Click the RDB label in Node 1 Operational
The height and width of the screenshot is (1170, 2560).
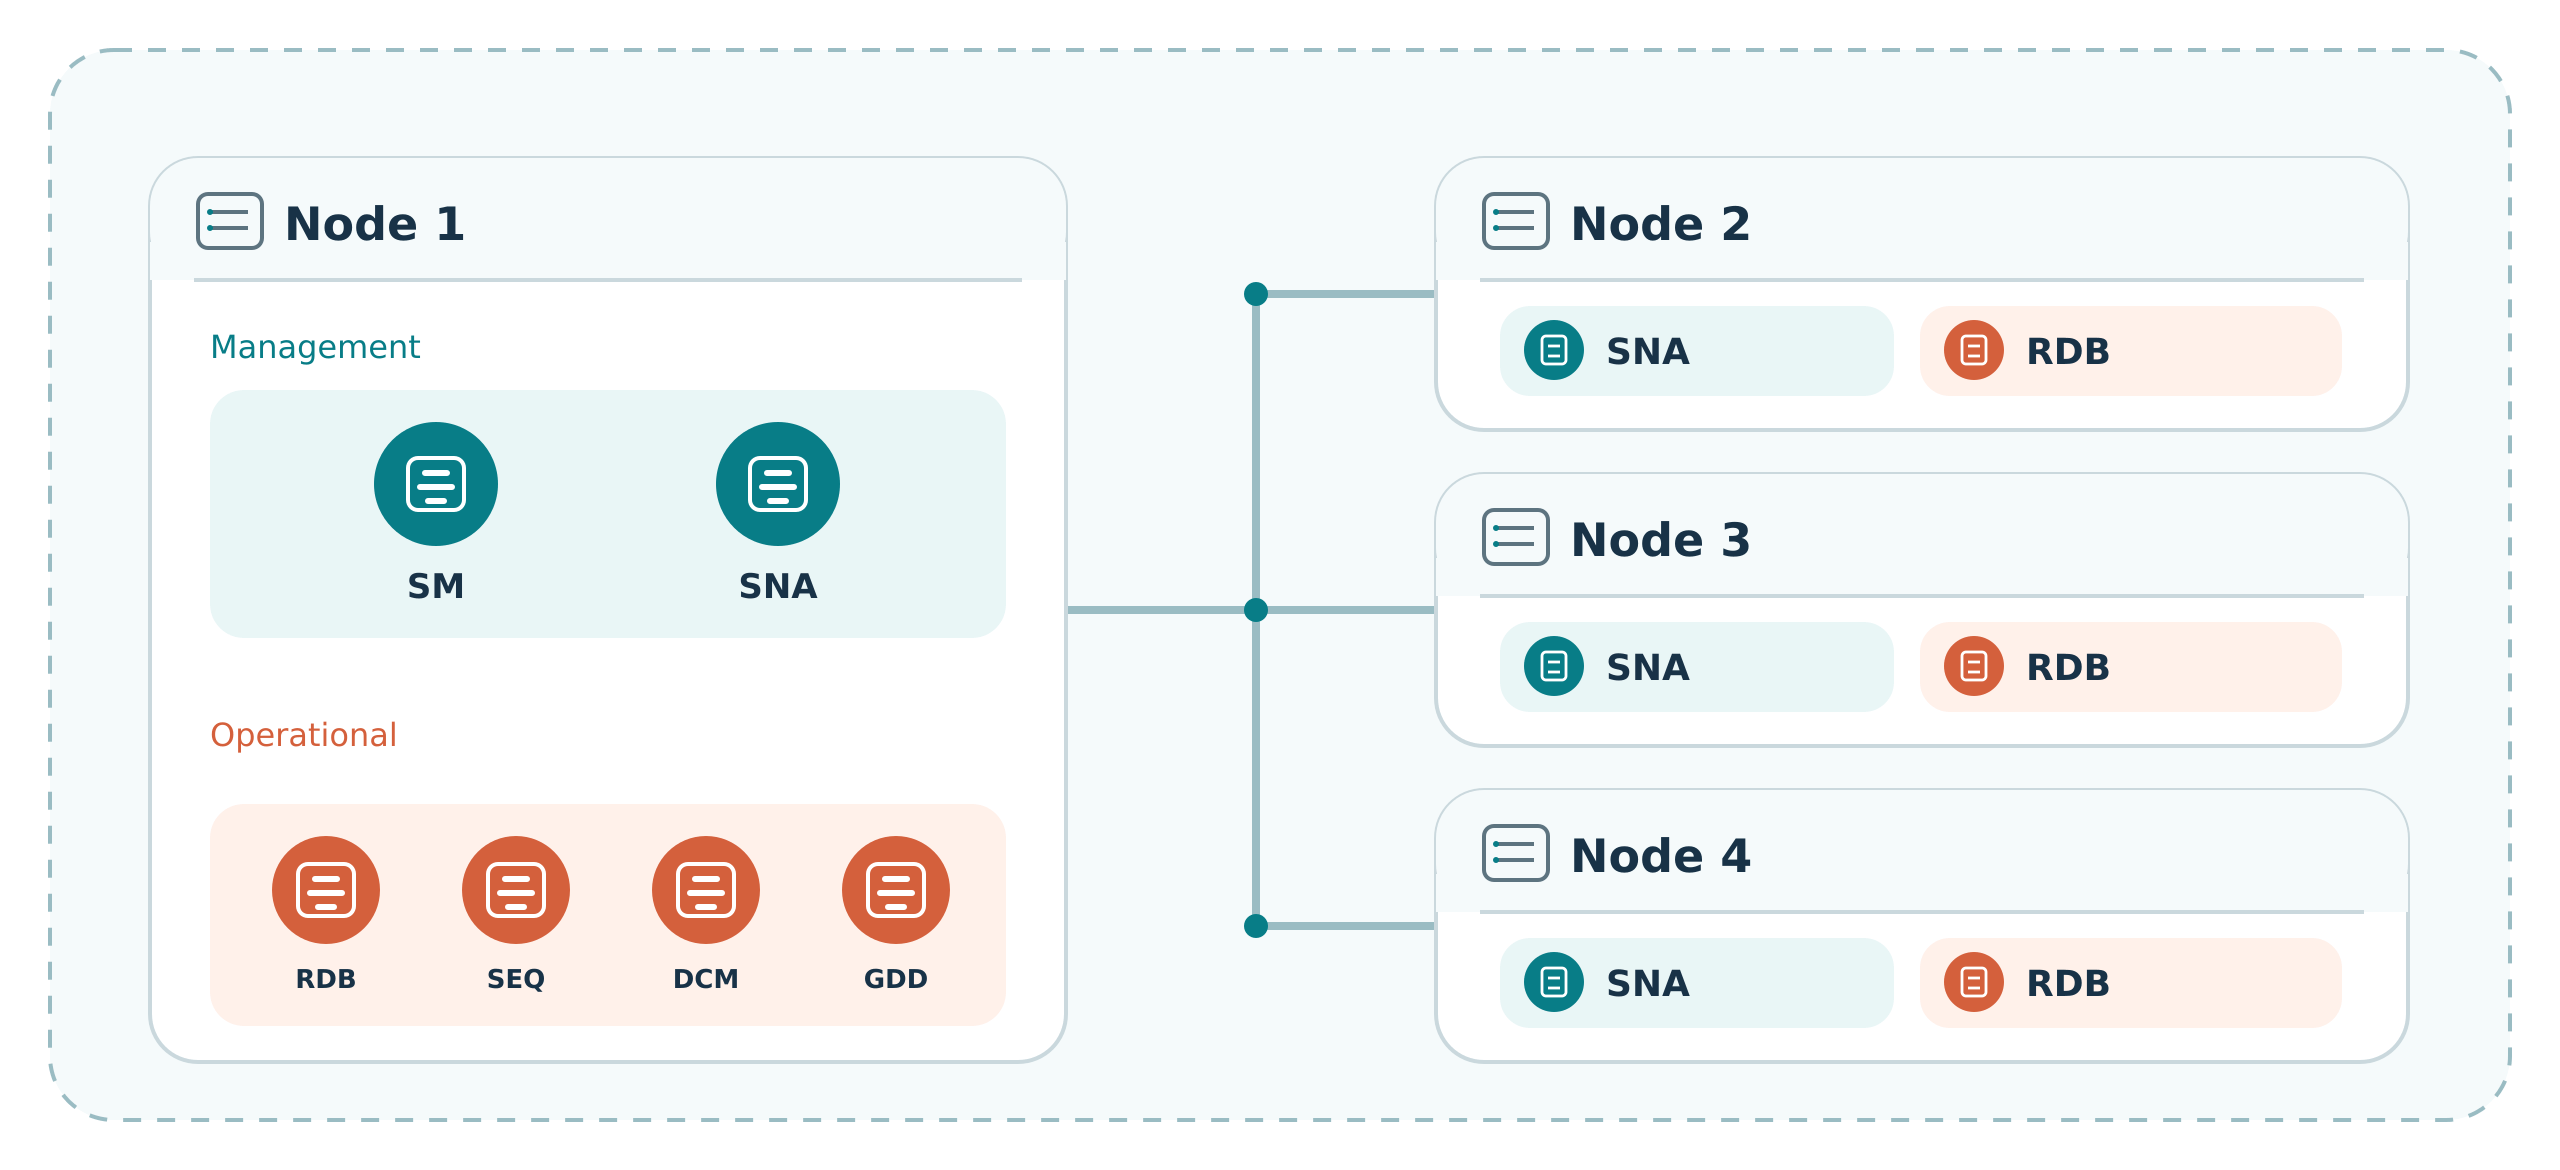tap(326, 979)
